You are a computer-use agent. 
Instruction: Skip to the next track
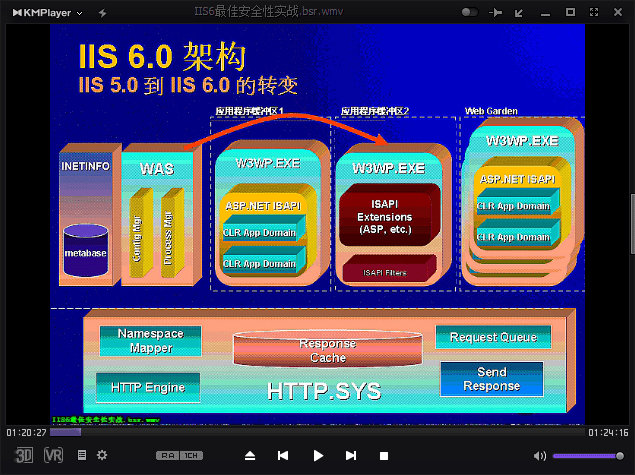pyautogui.click(x=351, y=456)
